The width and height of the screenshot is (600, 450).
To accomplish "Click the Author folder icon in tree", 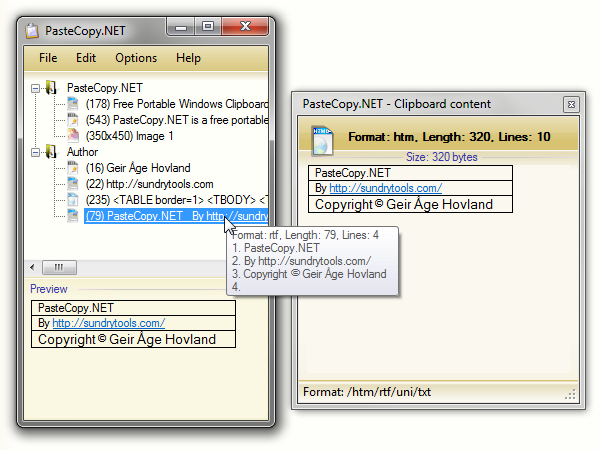I will pyautogui.click(x=51, y=152).
